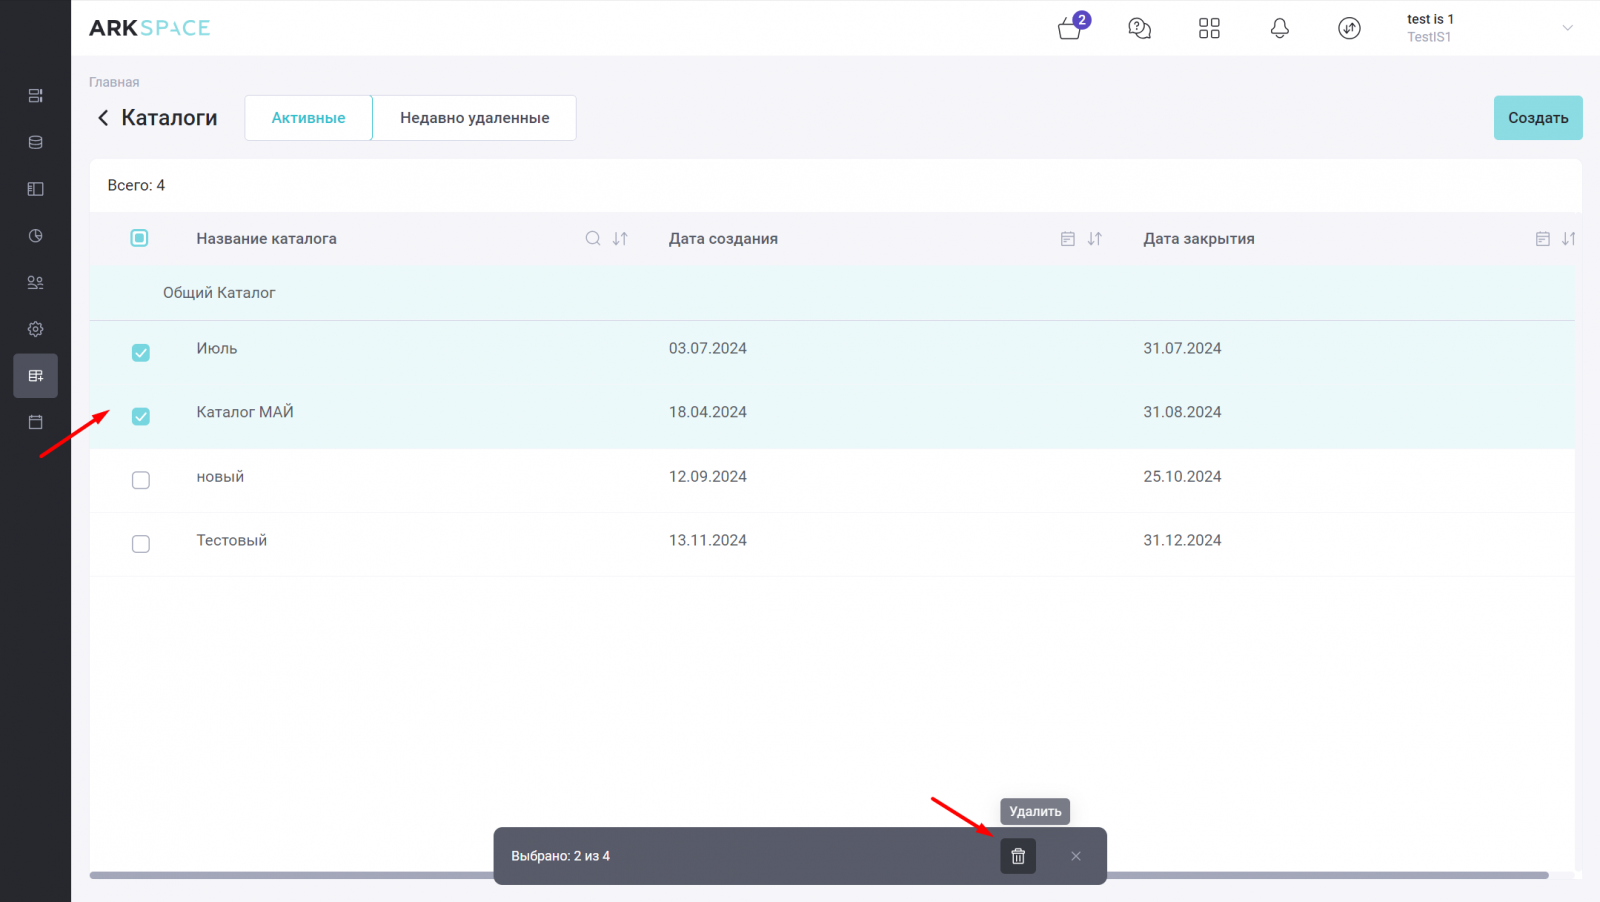This screenshot has height=902, width=1600.
Task: Dismiss the selection bar with X
Action: click(x=1075, y=856)
